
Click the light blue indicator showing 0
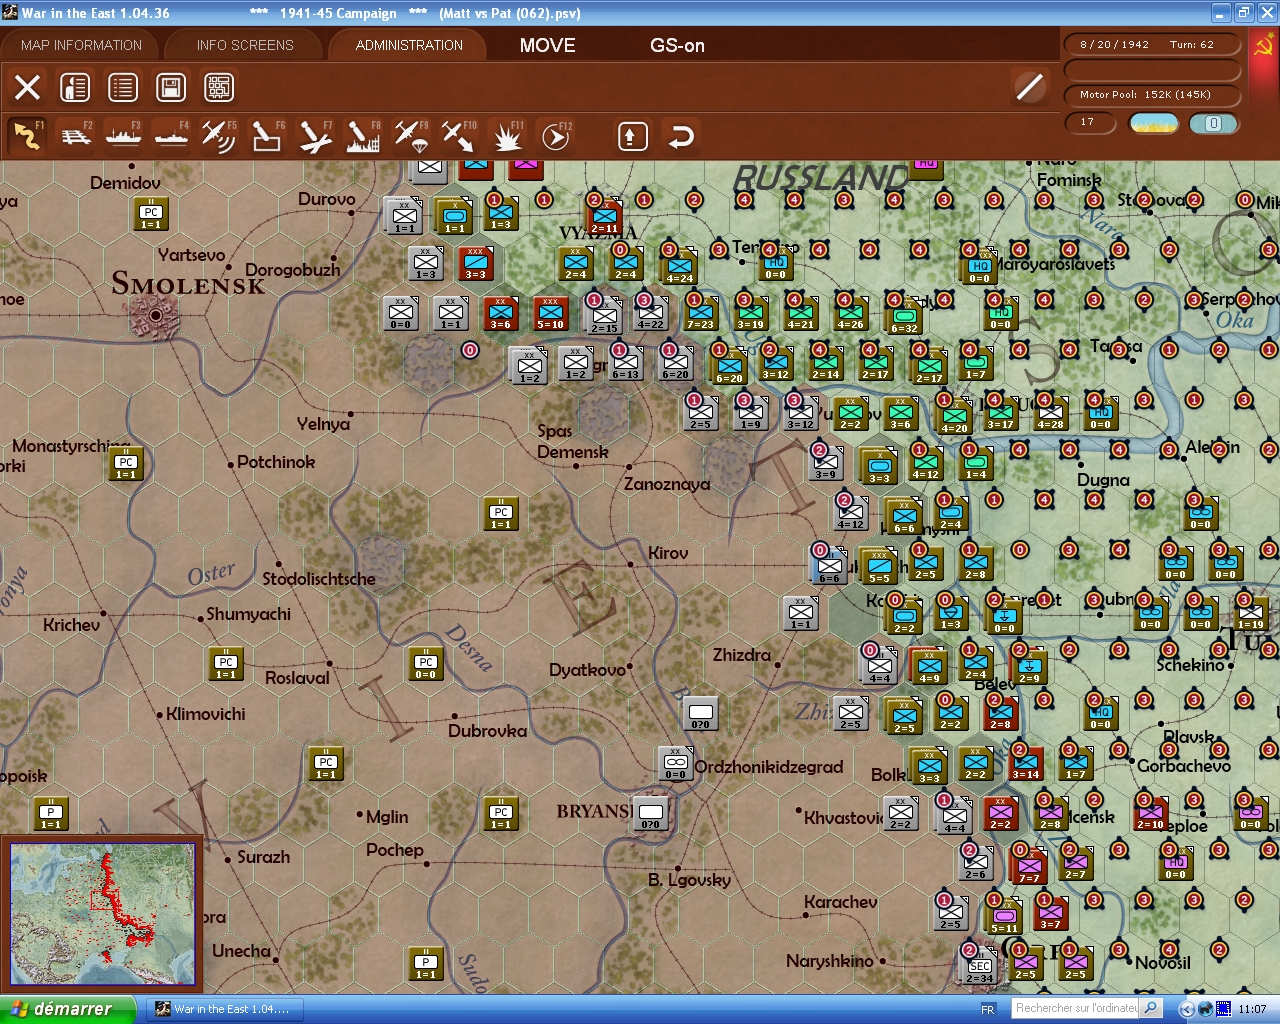point(1213,123)
